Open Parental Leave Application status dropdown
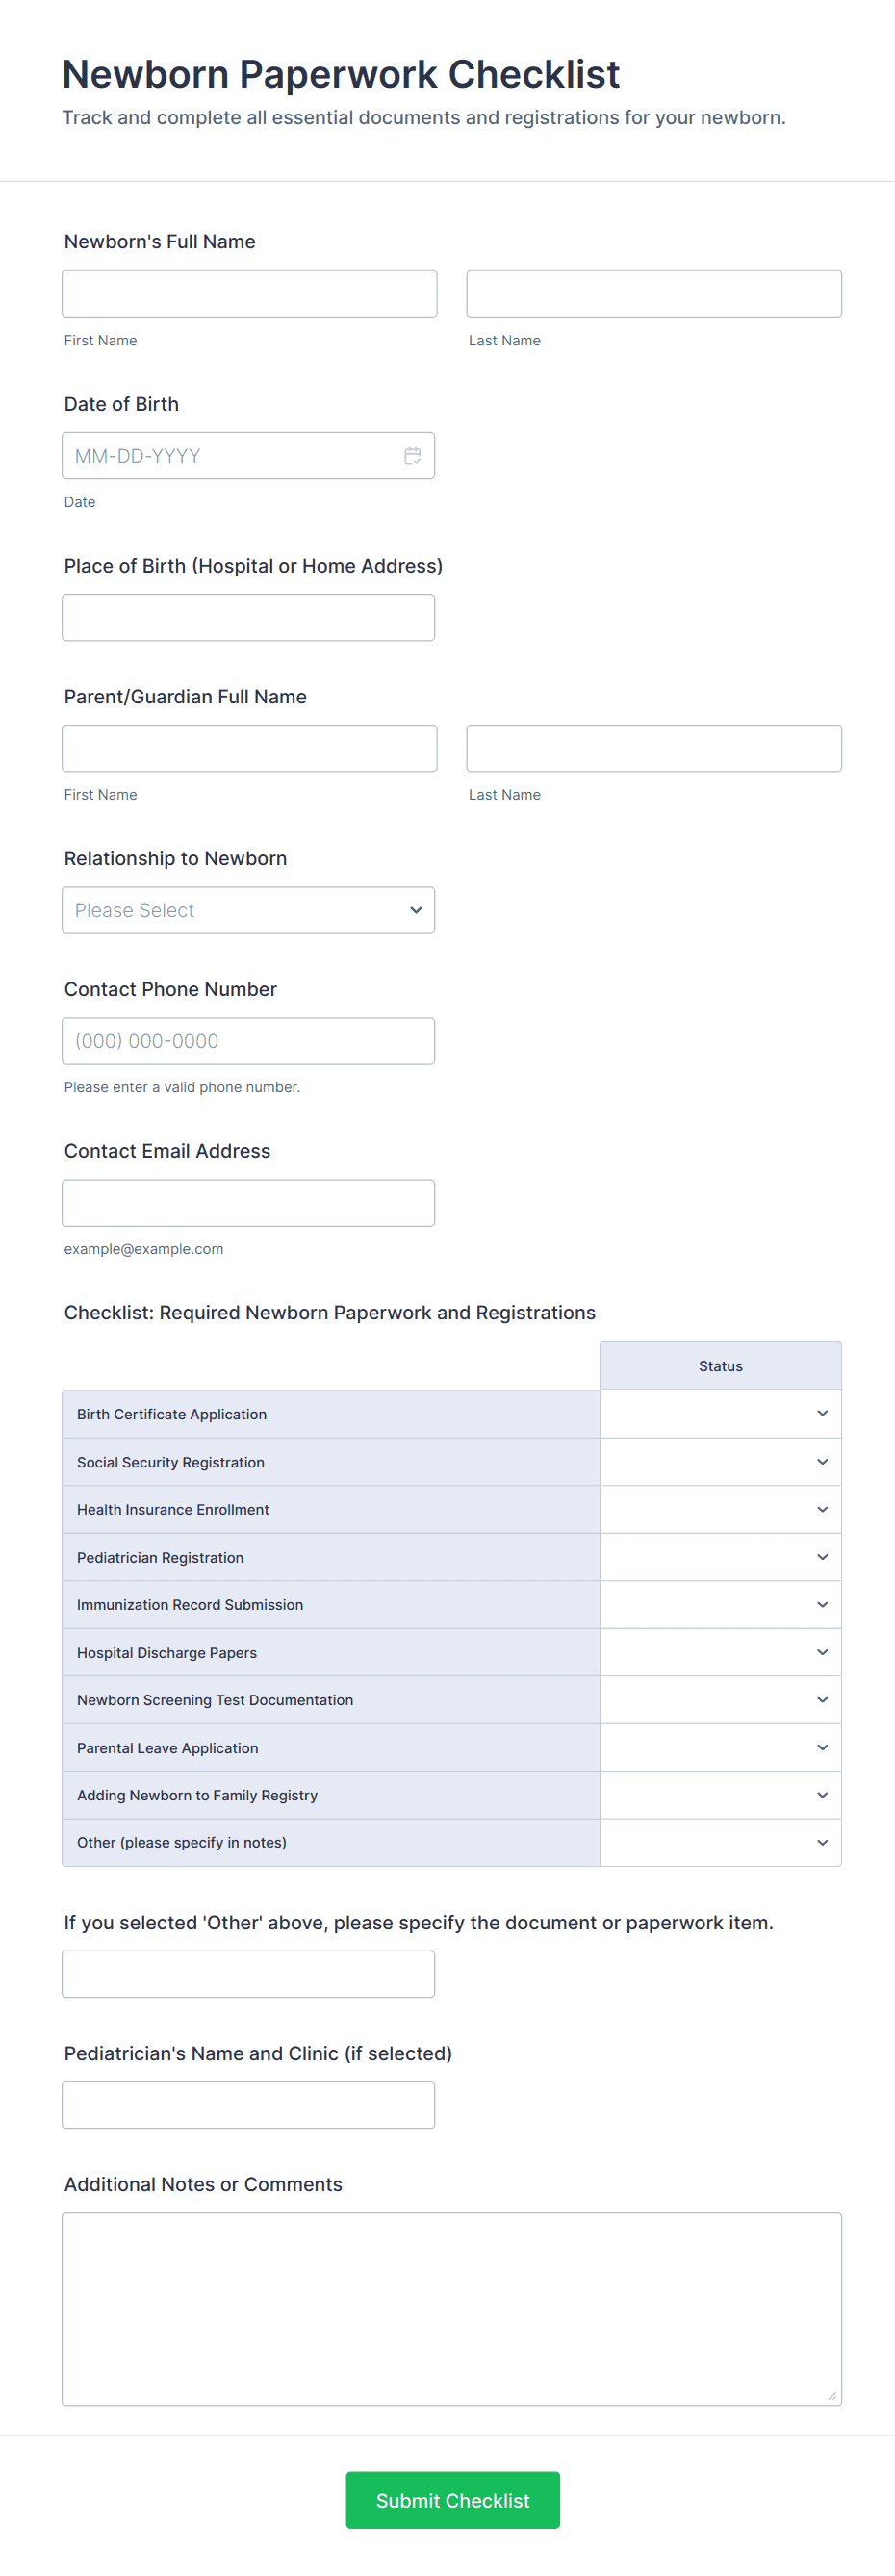The height and width of the screenshot is (2576, 895). pos(720,1747)
